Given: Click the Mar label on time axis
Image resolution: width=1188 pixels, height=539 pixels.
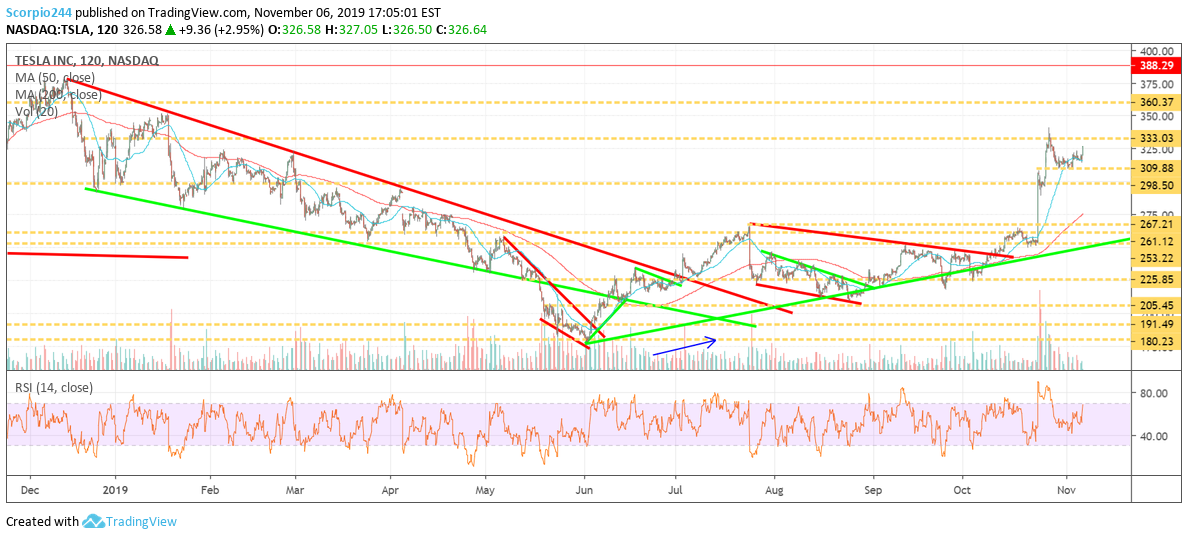Looking at the screenshot, I should coord(296,490).
